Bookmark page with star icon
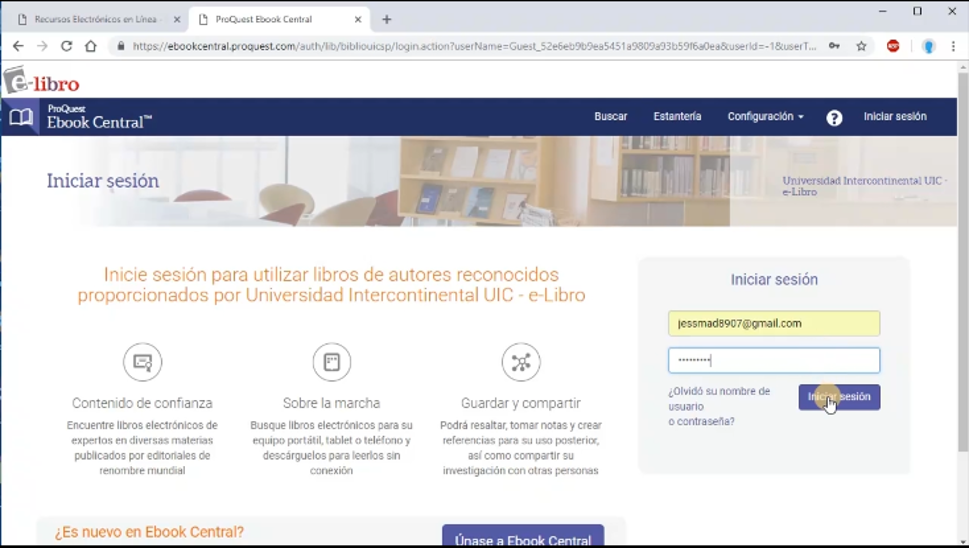The image size is (969, 548). coord(861,46)
